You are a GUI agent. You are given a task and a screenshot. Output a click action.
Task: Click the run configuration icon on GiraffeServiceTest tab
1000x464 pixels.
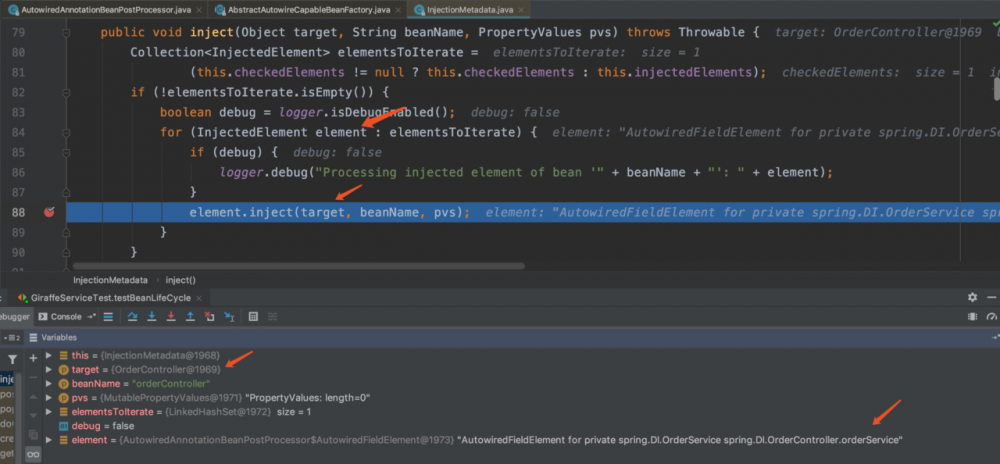[x=23, y=298]
